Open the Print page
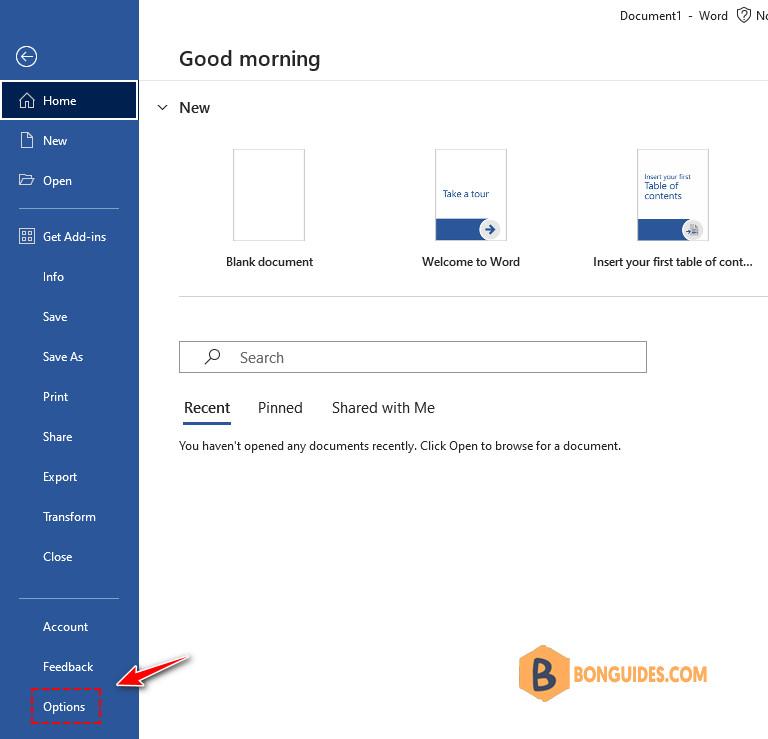The width and height of the screenshot is (768, 739). click(x=69, y=397)
